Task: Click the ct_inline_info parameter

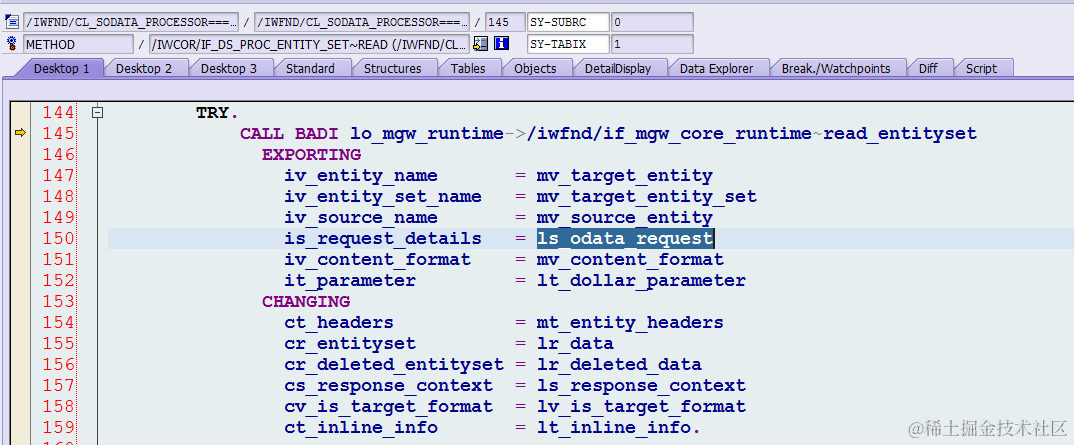Action: pos(361,427)
